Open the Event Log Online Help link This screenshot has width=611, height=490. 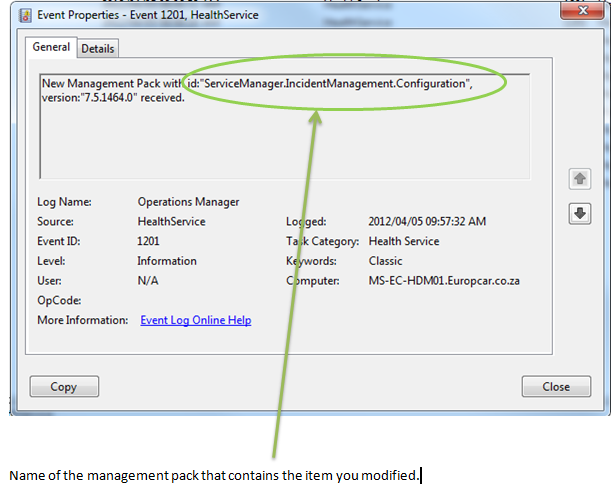[x=195, y=320]
